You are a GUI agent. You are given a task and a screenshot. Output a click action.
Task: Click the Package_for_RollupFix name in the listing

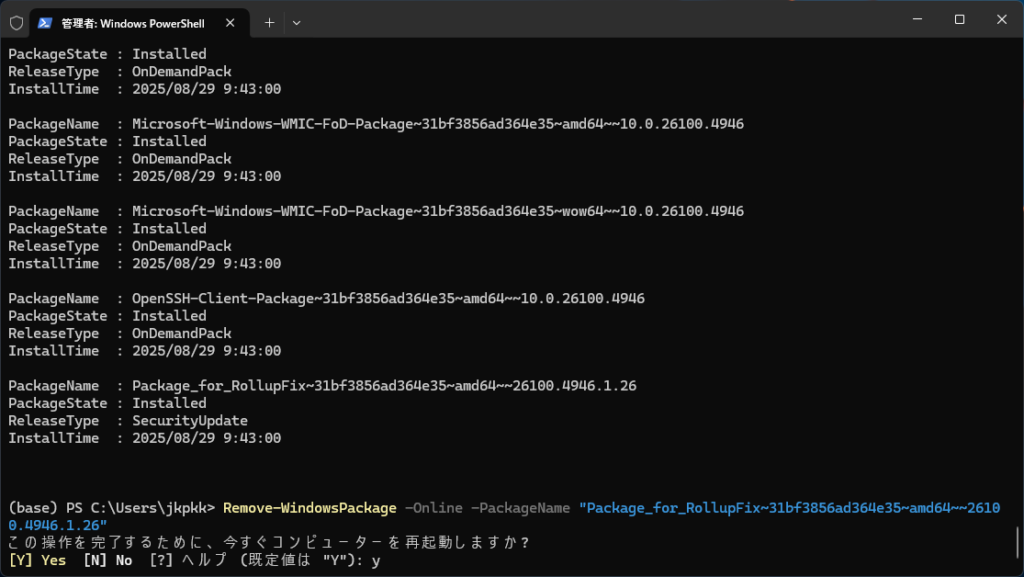[384, 386]
